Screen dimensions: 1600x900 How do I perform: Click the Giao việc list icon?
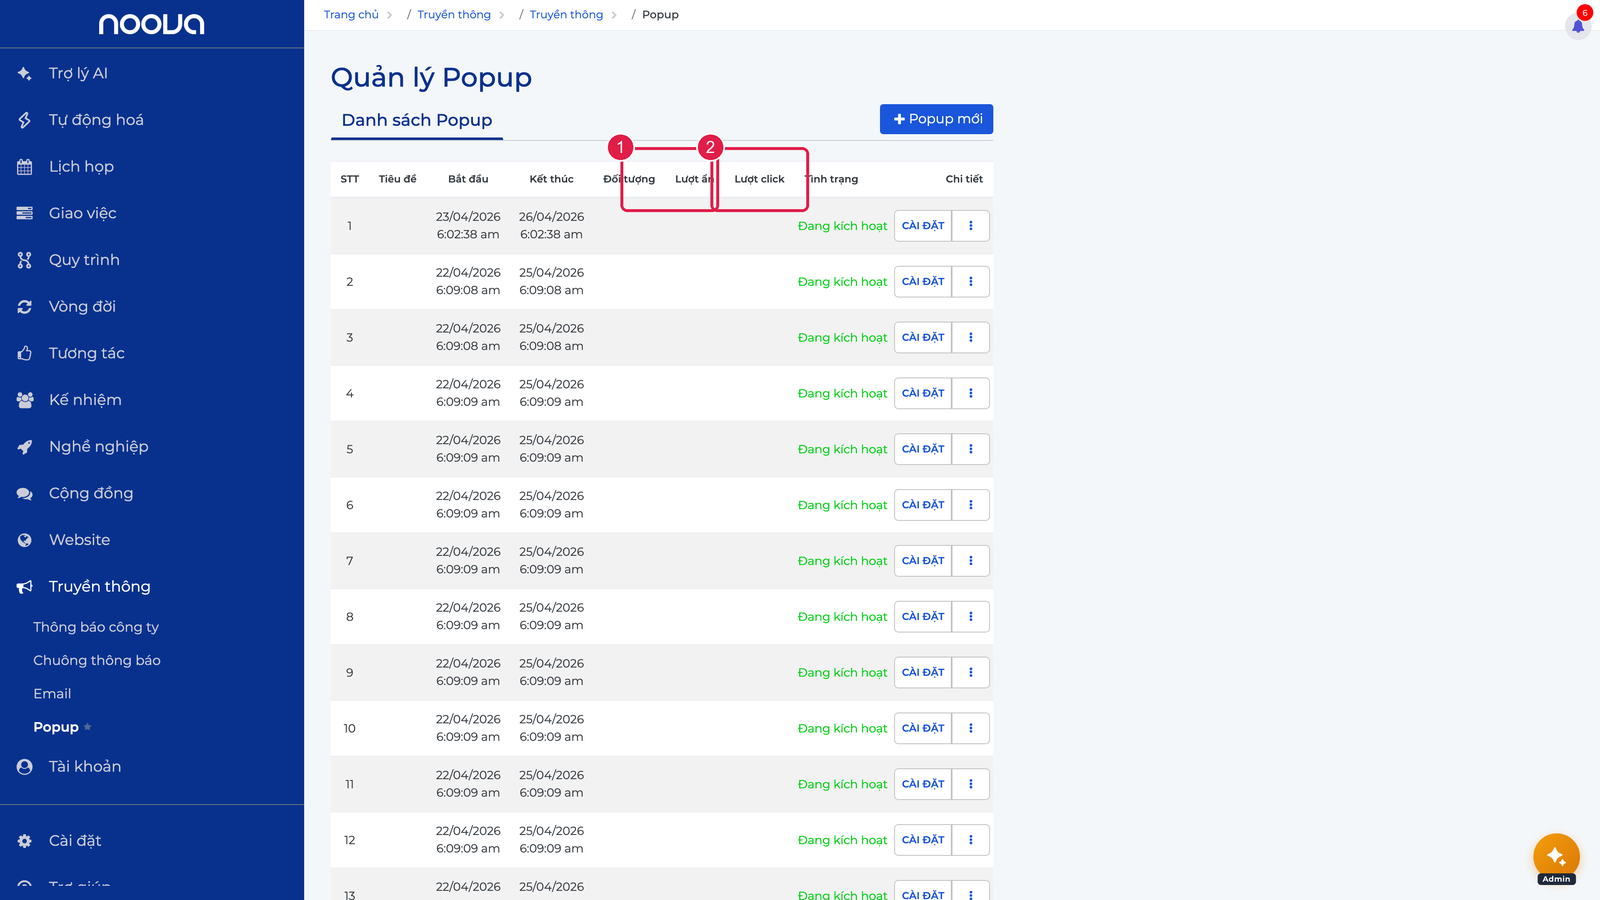pos(25,213)
